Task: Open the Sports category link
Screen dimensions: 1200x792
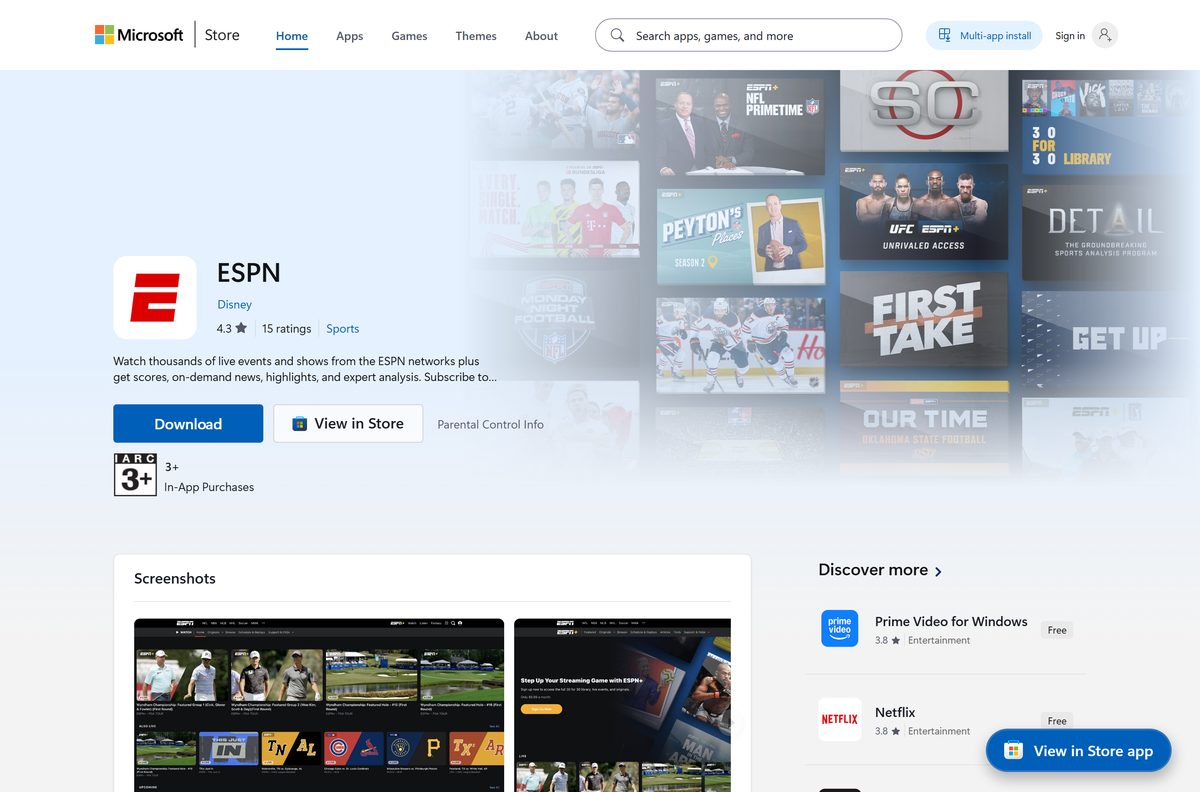Action: [342, 328]
